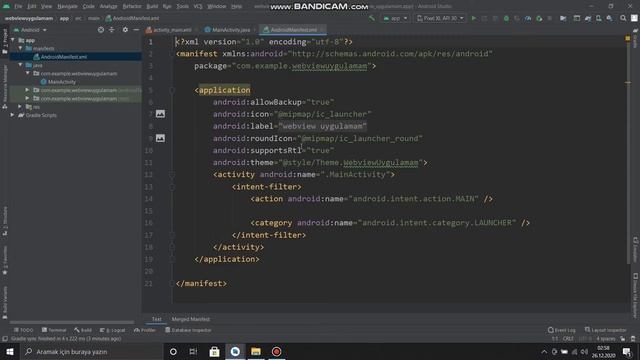Open the Build tool window button
Image resolution: width=640 pixels, height=360 pixels.
pyautogui.click(x=83, y=330)
